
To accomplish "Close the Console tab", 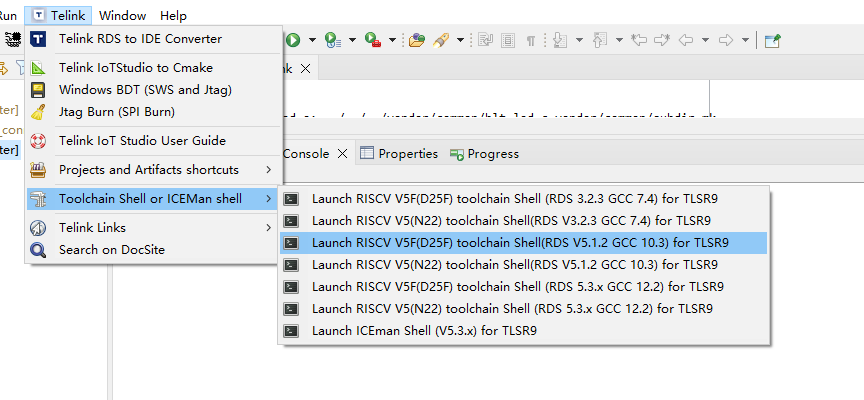I will point(342,154).
